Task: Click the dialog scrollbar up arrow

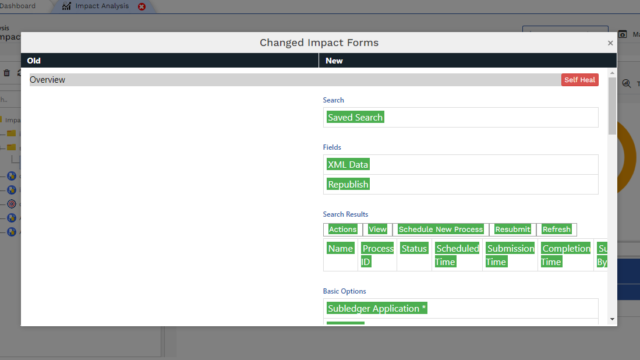Action: (x=612, y=73)
